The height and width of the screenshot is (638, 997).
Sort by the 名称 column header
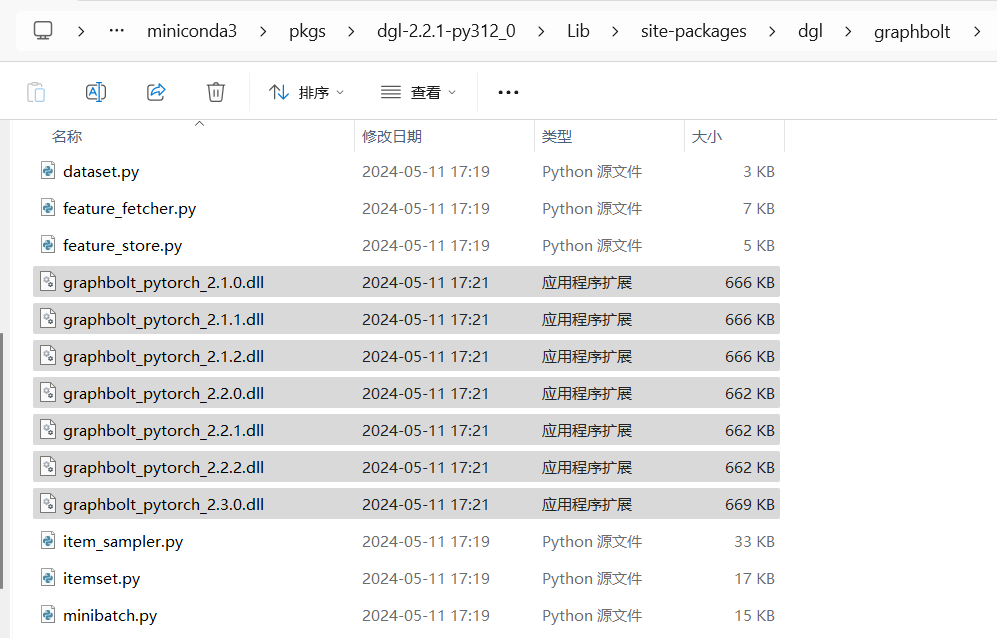click(67, 136)
